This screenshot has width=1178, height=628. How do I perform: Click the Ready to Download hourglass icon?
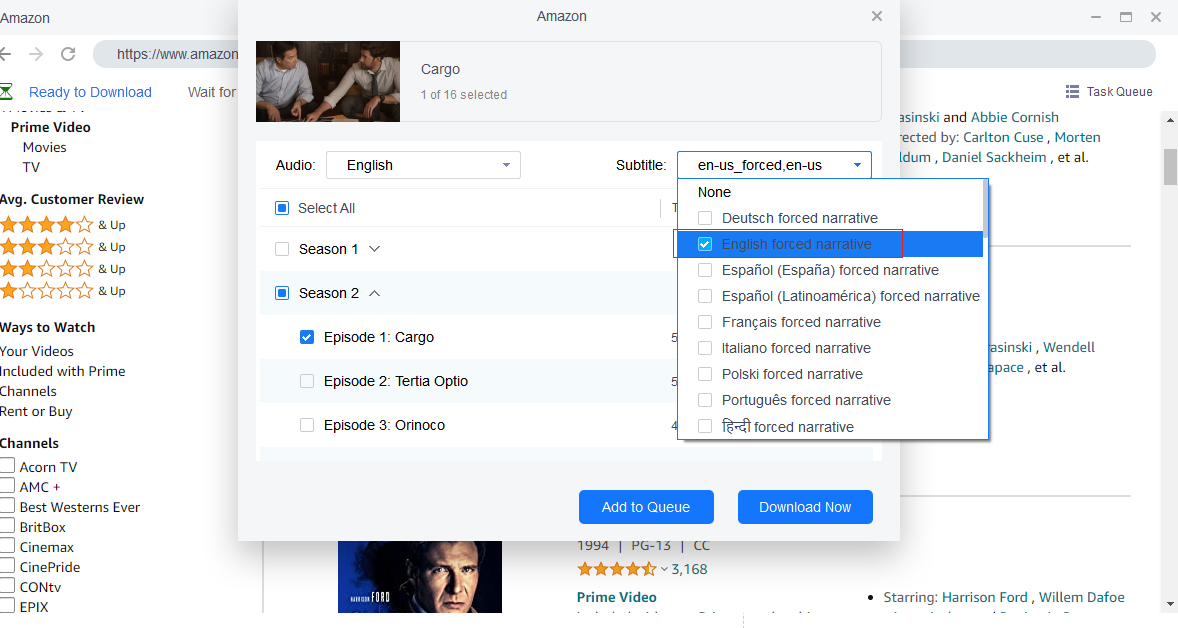pos(6,92)
